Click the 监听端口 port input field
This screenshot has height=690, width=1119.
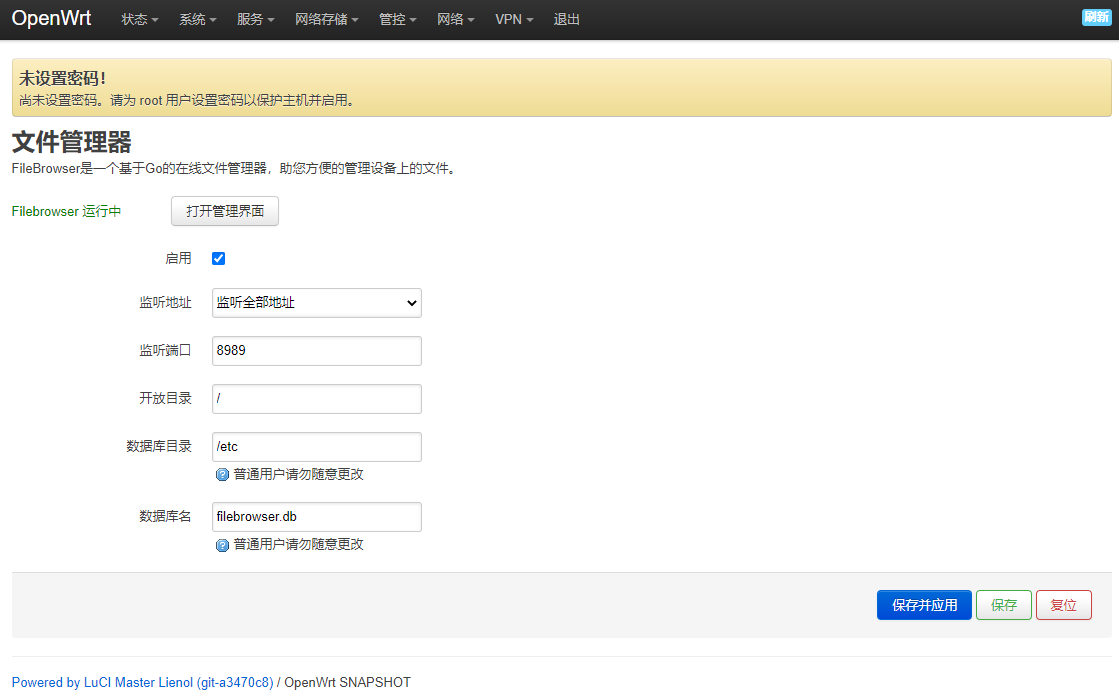tap(316, 351)
